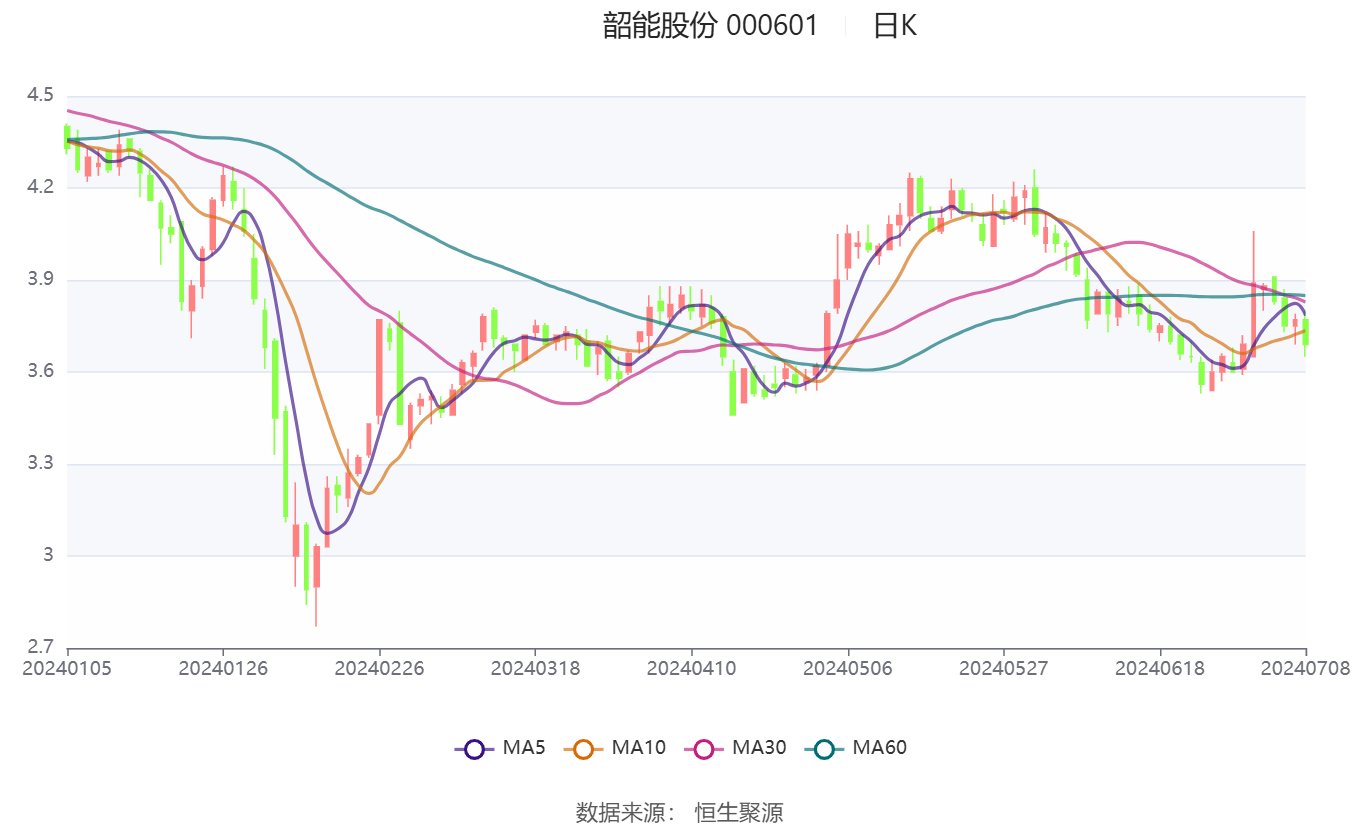
Task: Click the 20240506 date axis label
Action: pyautogui.click(x=848, y=668)
